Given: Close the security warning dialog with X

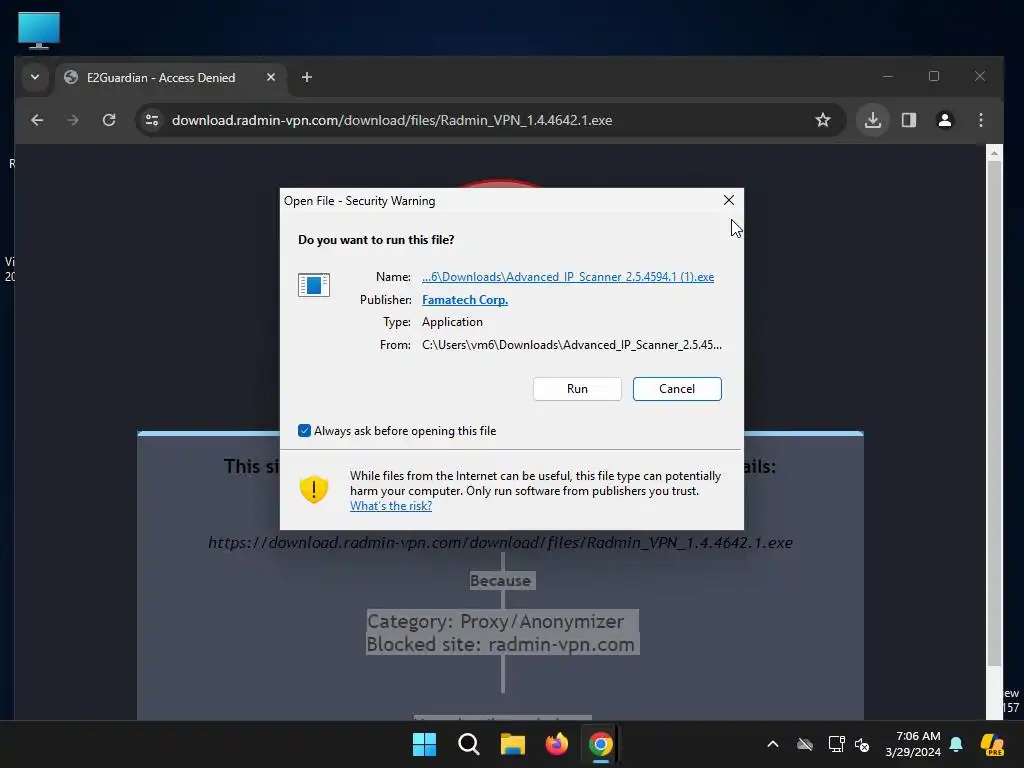Looking at the screenshot, I should pos(729,200).
